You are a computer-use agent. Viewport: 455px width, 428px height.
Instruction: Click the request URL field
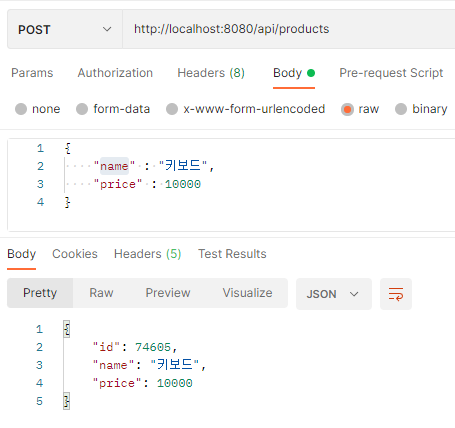pos(289,29)
